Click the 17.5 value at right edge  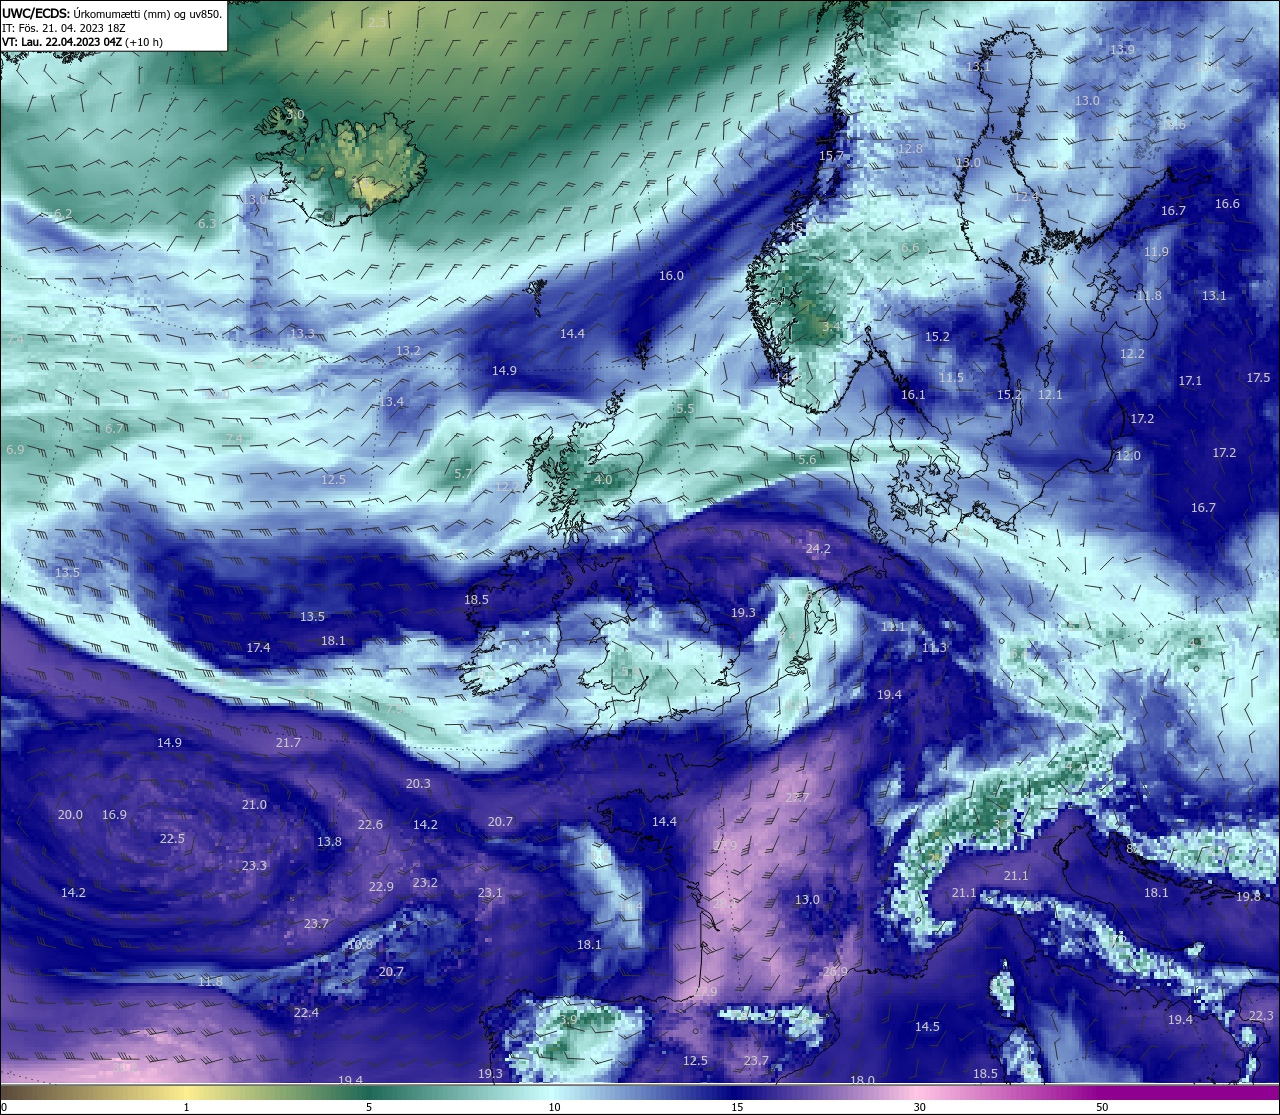[x=1258, y=378]
